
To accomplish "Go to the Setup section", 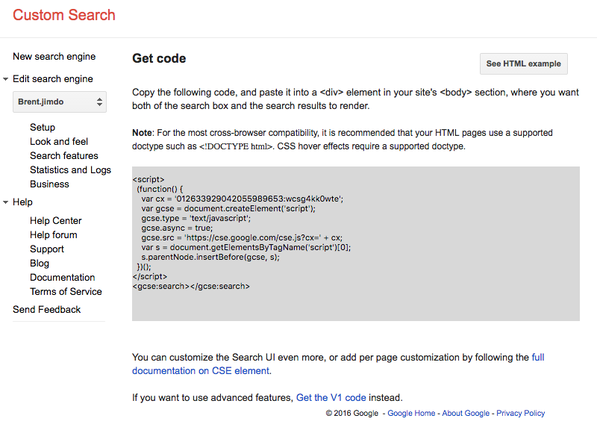I will 42,127.
